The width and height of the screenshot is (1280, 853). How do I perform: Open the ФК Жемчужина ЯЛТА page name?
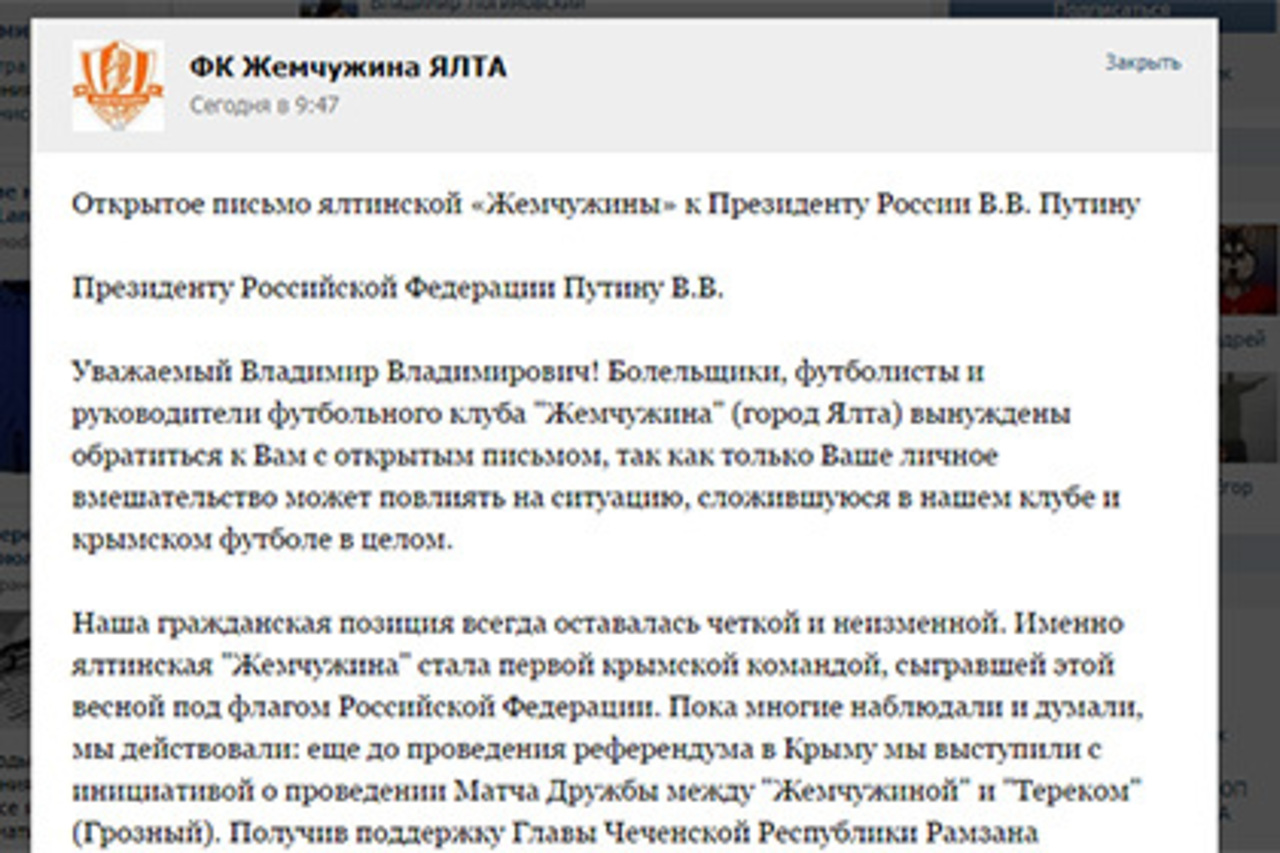coord(348,67)
